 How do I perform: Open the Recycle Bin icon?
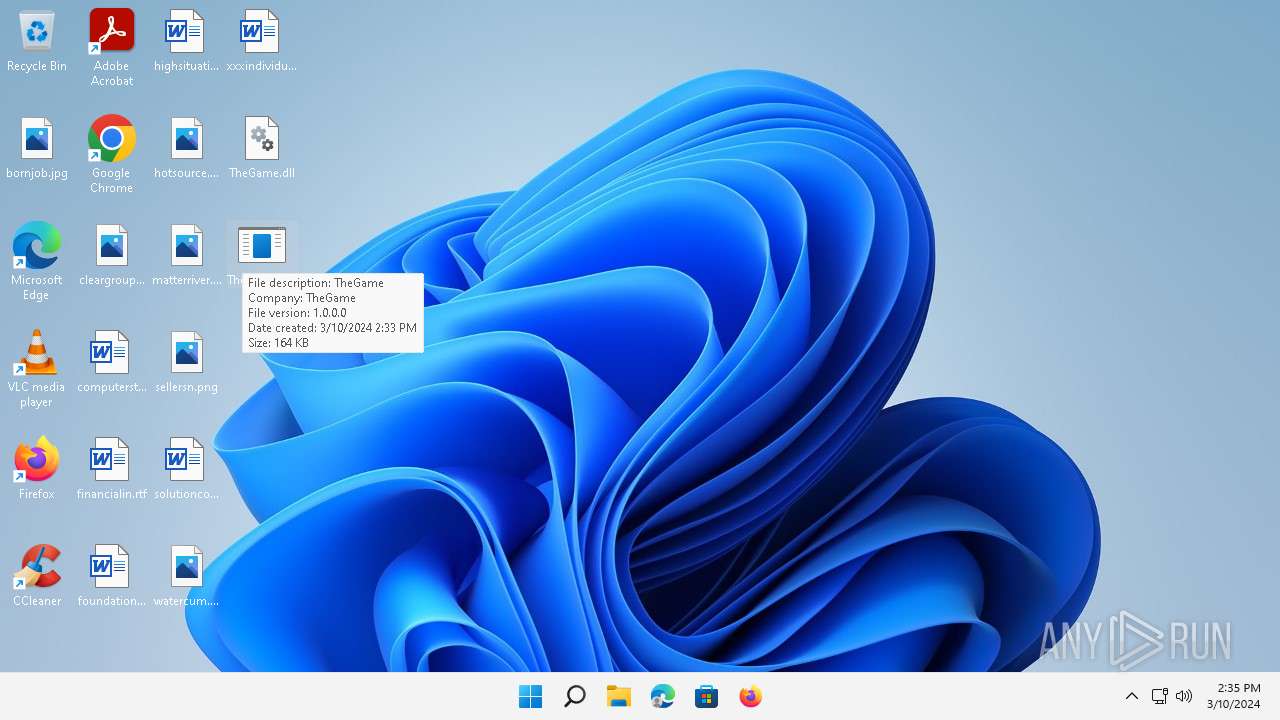pyautogui.click(x=37, y=40)
